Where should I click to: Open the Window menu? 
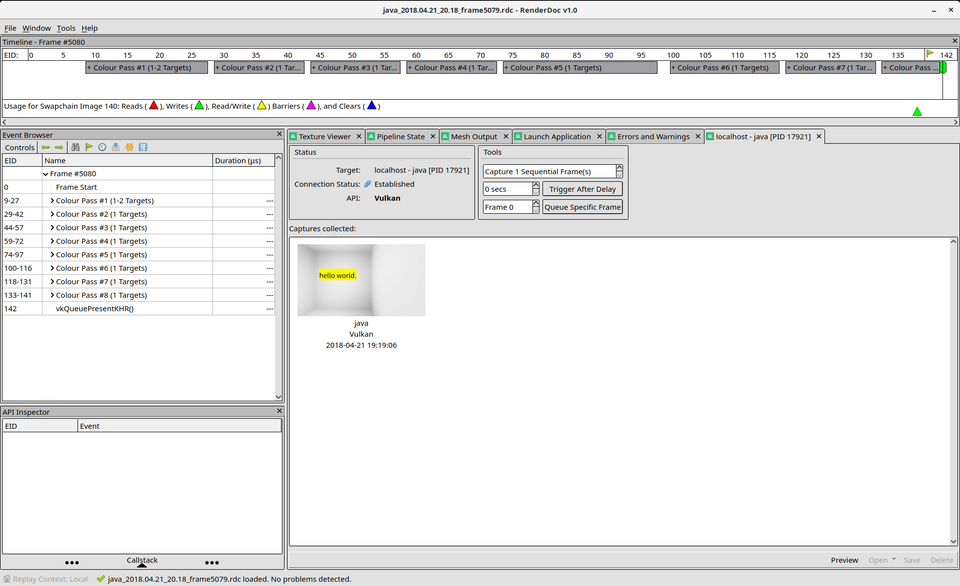(x=36, y=28)
